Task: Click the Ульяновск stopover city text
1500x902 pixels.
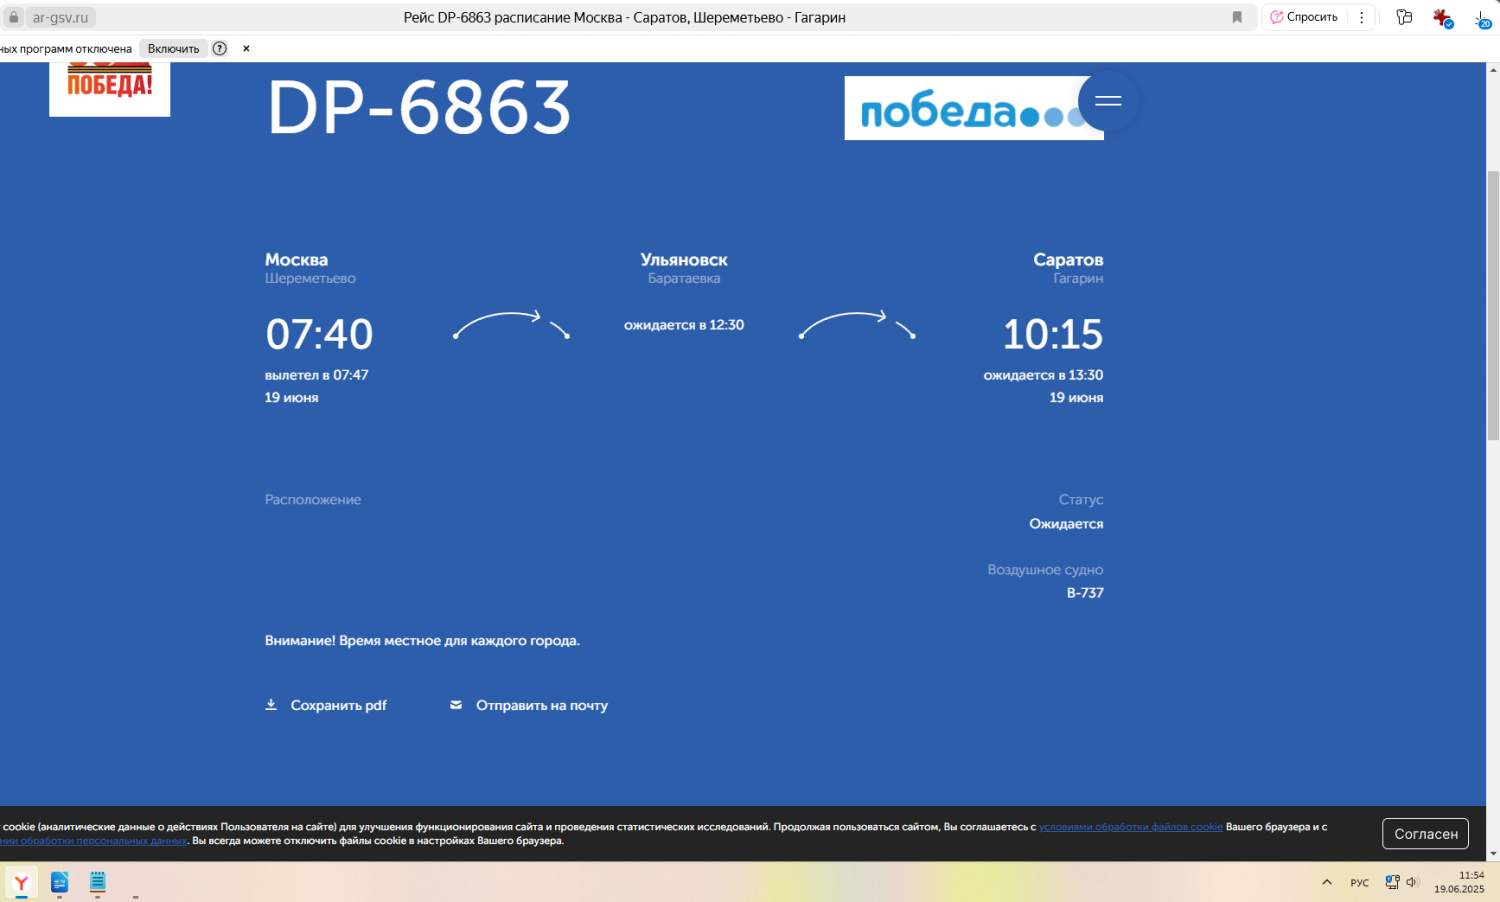Action: [x=684, y=260]
